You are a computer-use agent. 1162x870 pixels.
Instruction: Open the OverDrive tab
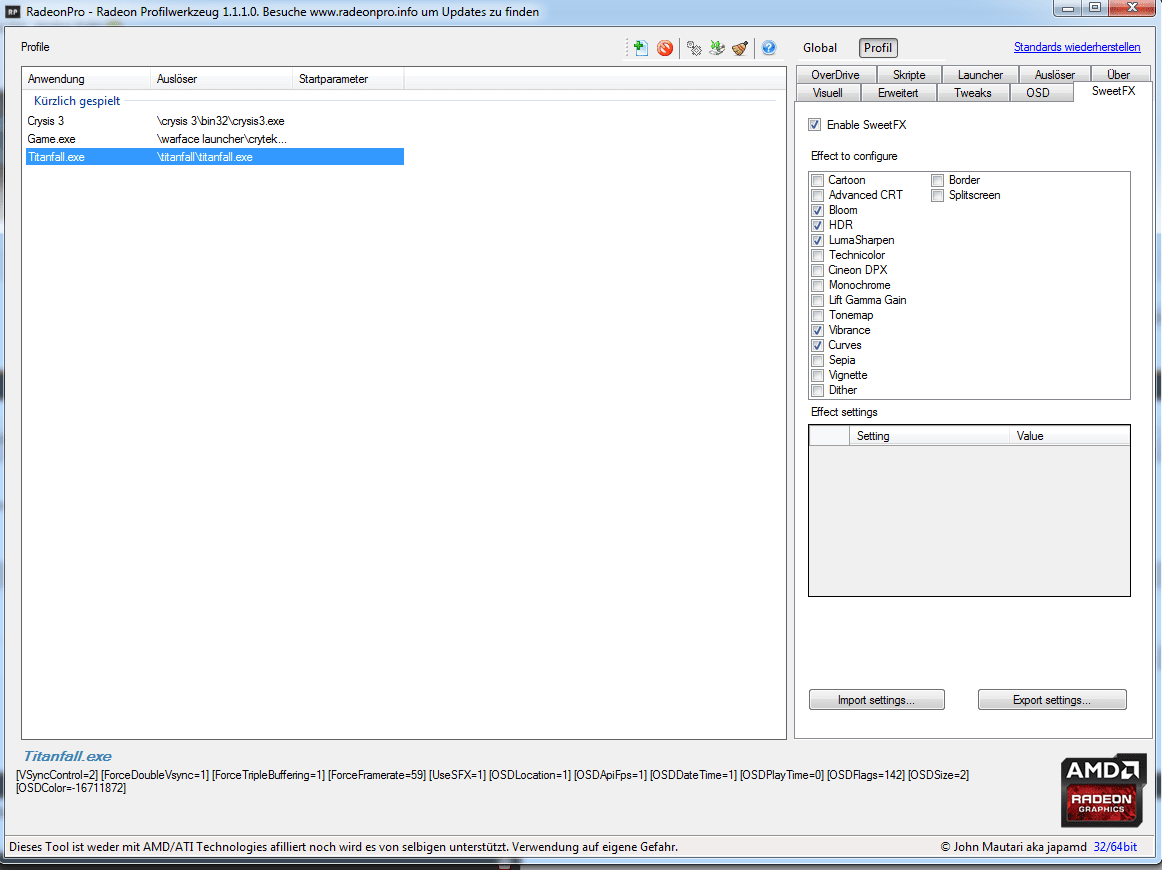coord(836,74)
